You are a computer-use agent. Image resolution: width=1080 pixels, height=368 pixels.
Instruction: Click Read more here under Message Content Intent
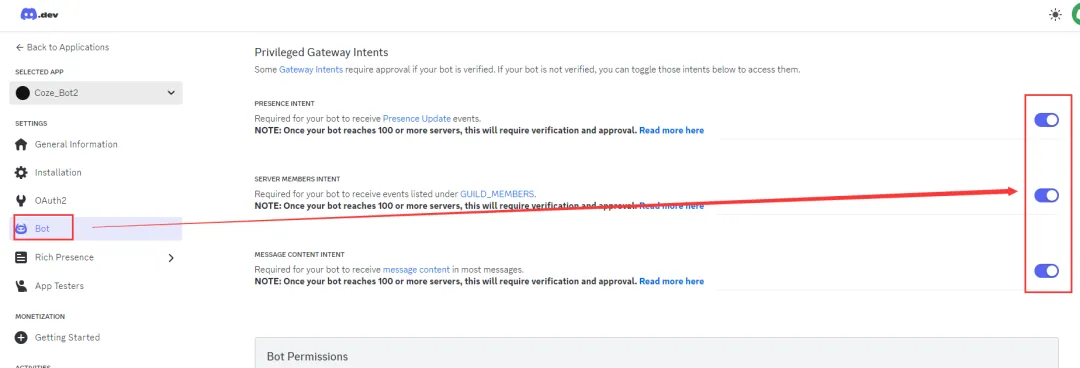click(x=672, y=281)
